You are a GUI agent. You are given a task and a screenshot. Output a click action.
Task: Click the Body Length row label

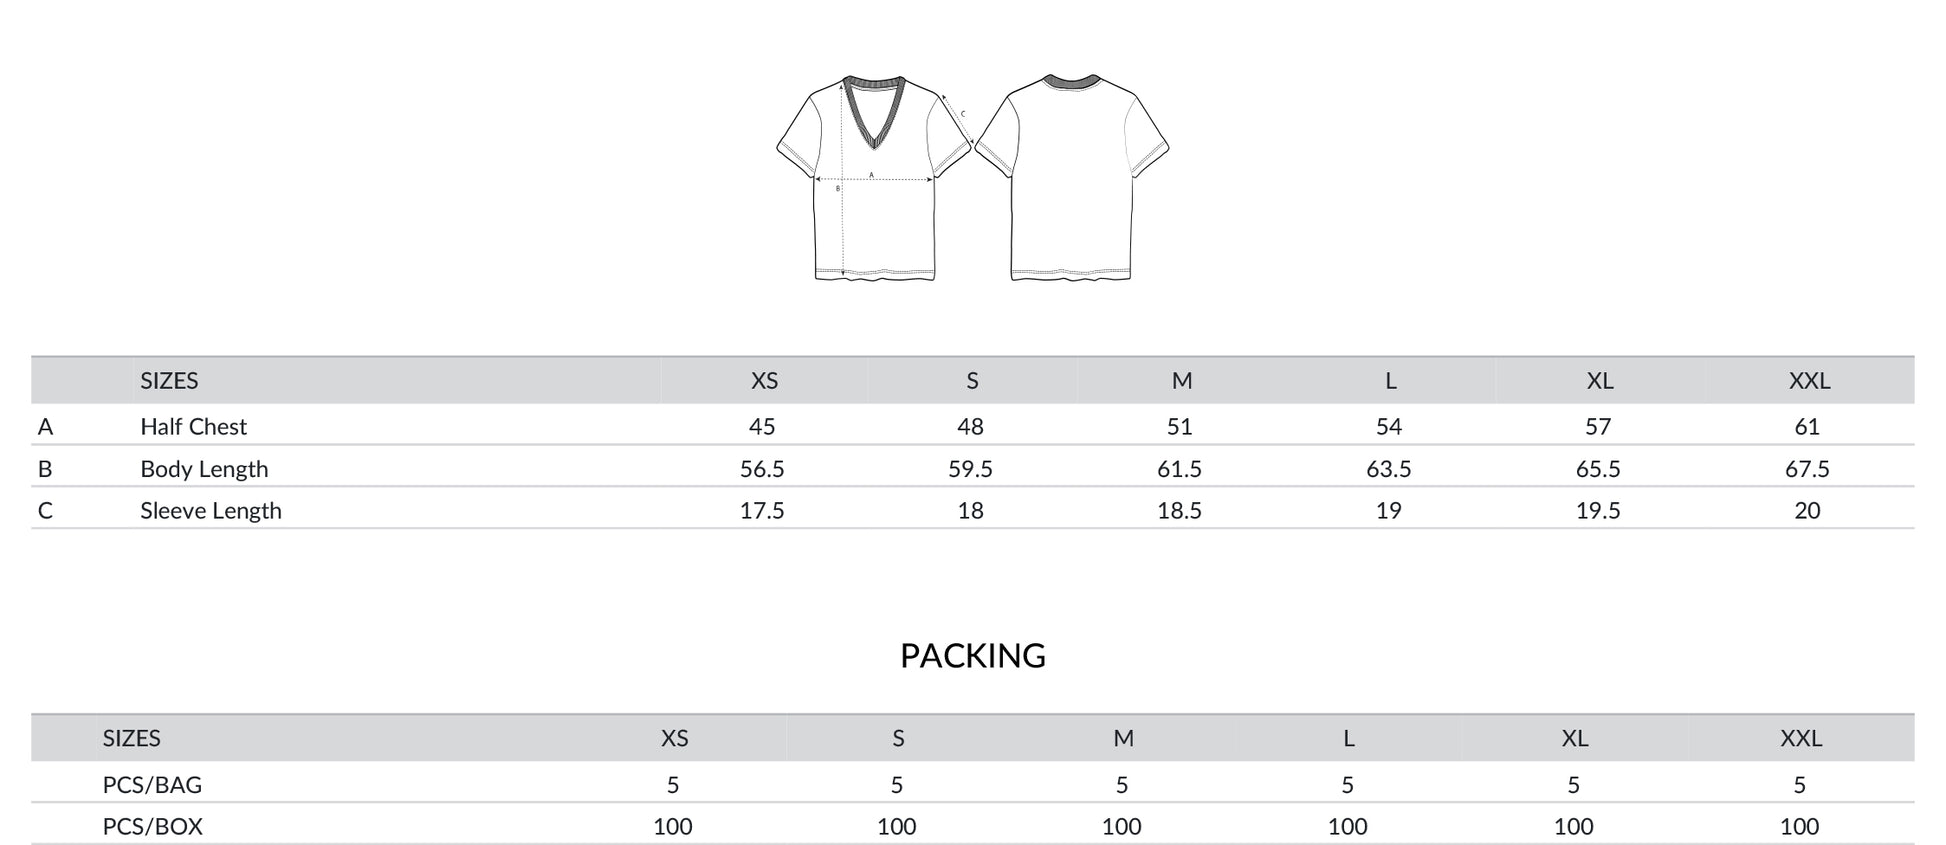coord(204,469)
